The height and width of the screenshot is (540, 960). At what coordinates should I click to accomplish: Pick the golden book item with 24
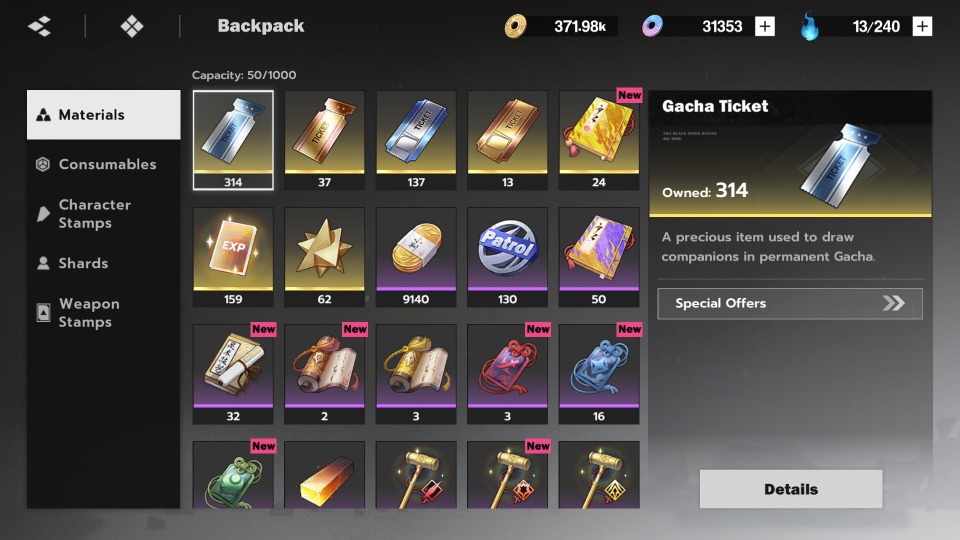(x=599, y=140)
